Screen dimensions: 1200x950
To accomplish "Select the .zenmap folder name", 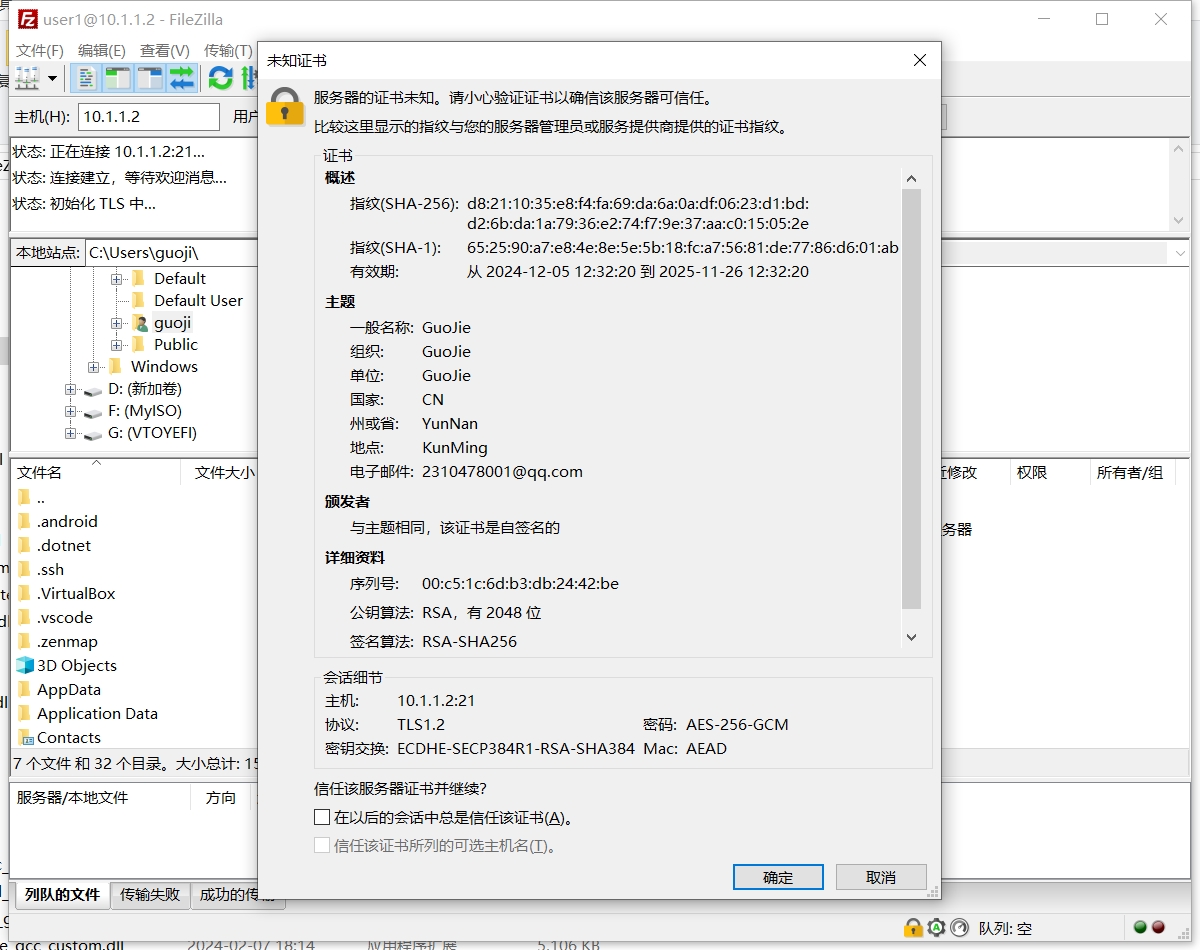I will coord(67,641).
